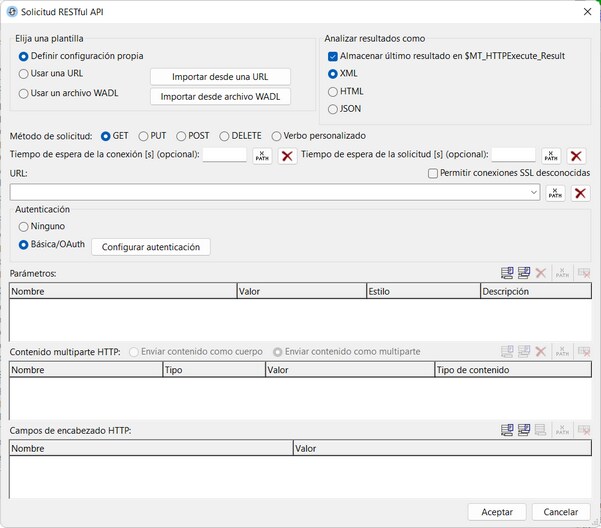Delete the URL with red X
The height and width of the screenshot is (528, 601).
point(580,193)
